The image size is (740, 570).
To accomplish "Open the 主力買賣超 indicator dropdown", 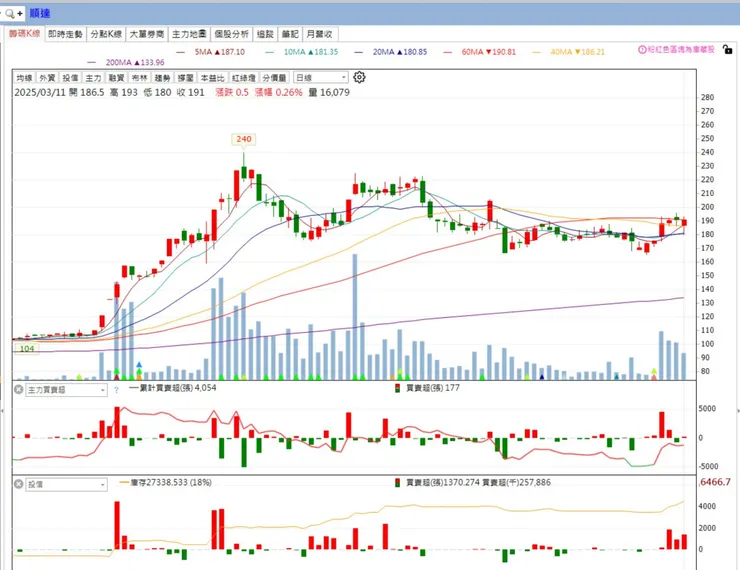I will (66, 390).
